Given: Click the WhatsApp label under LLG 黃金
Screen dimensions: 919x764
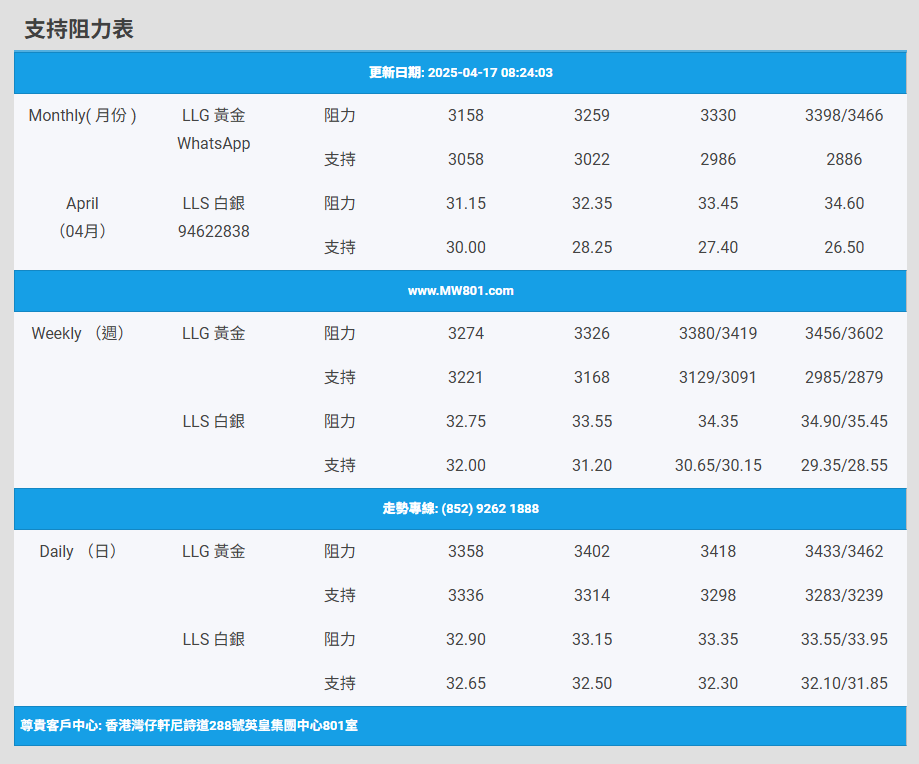Looking at the screenshot, I should [x=213, y=144].
